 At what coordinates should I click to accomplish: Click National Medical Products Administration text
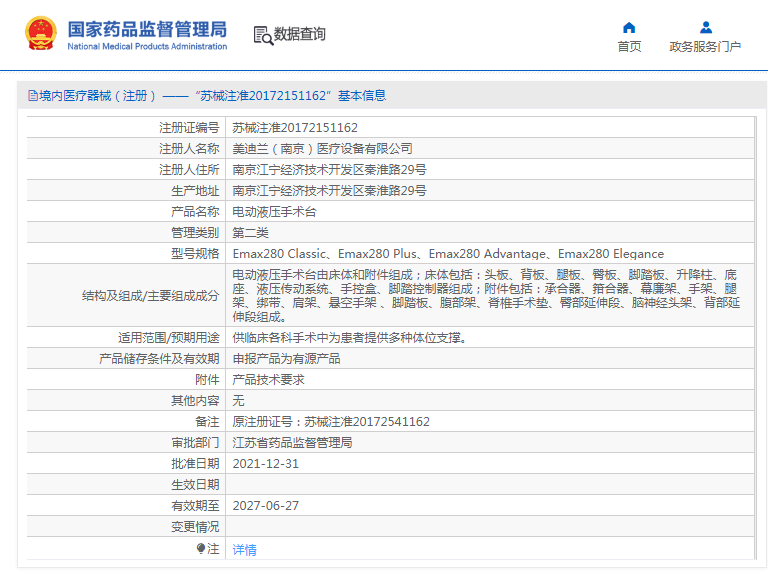(147, 47)
